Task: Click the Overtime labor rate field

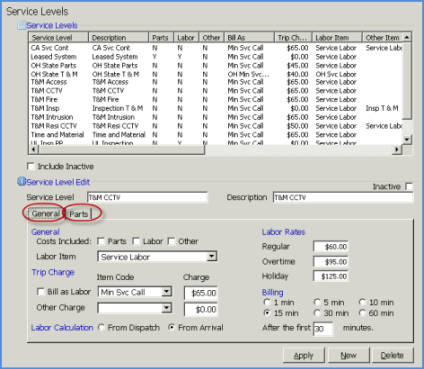Action: (331, 262)
